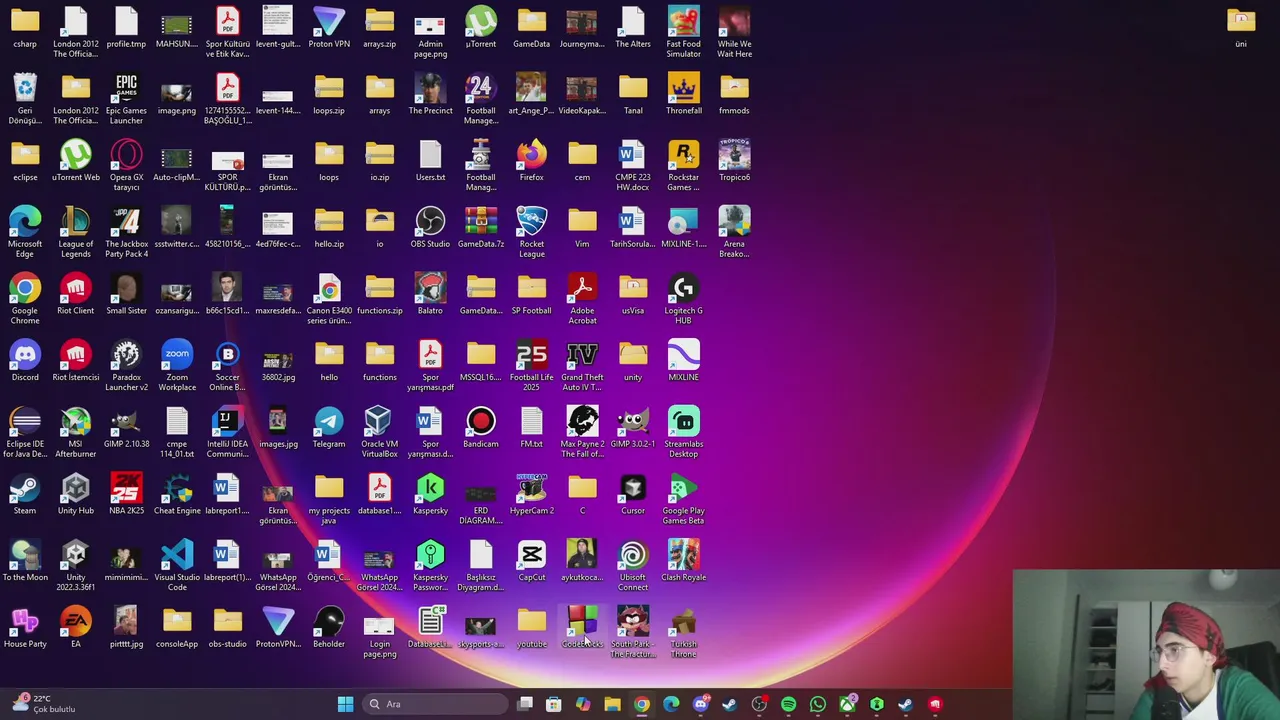This screenshot has width=1280, height=720.
Task: Open MSI Afterburner desktop shortcut
Action: coord(75,432)
